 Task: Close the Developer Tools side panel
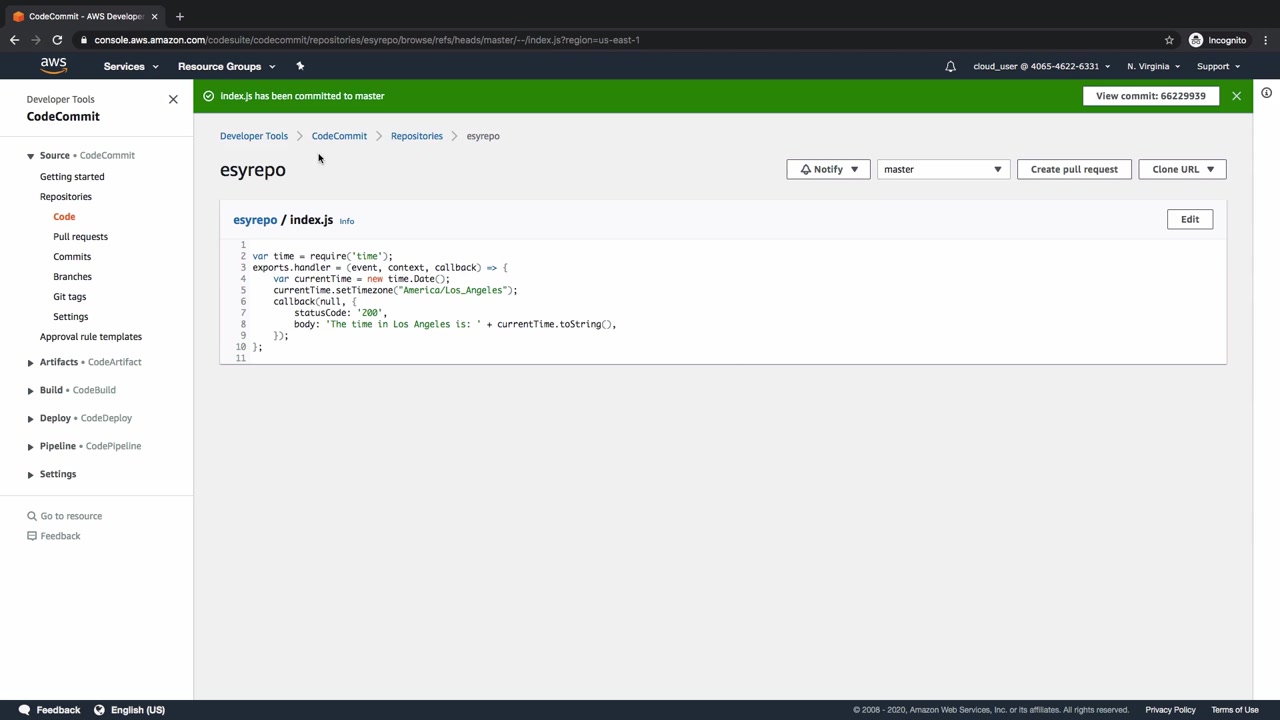(x=173, y=99)
